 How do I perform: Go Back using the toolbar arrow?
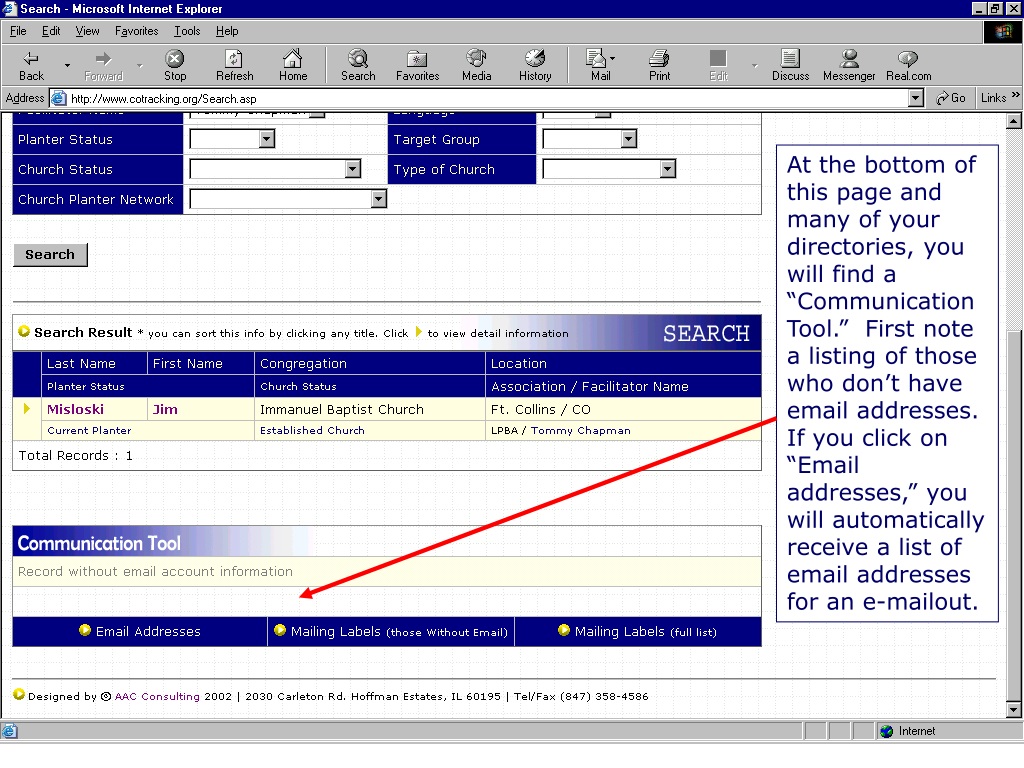pos(31,65)
